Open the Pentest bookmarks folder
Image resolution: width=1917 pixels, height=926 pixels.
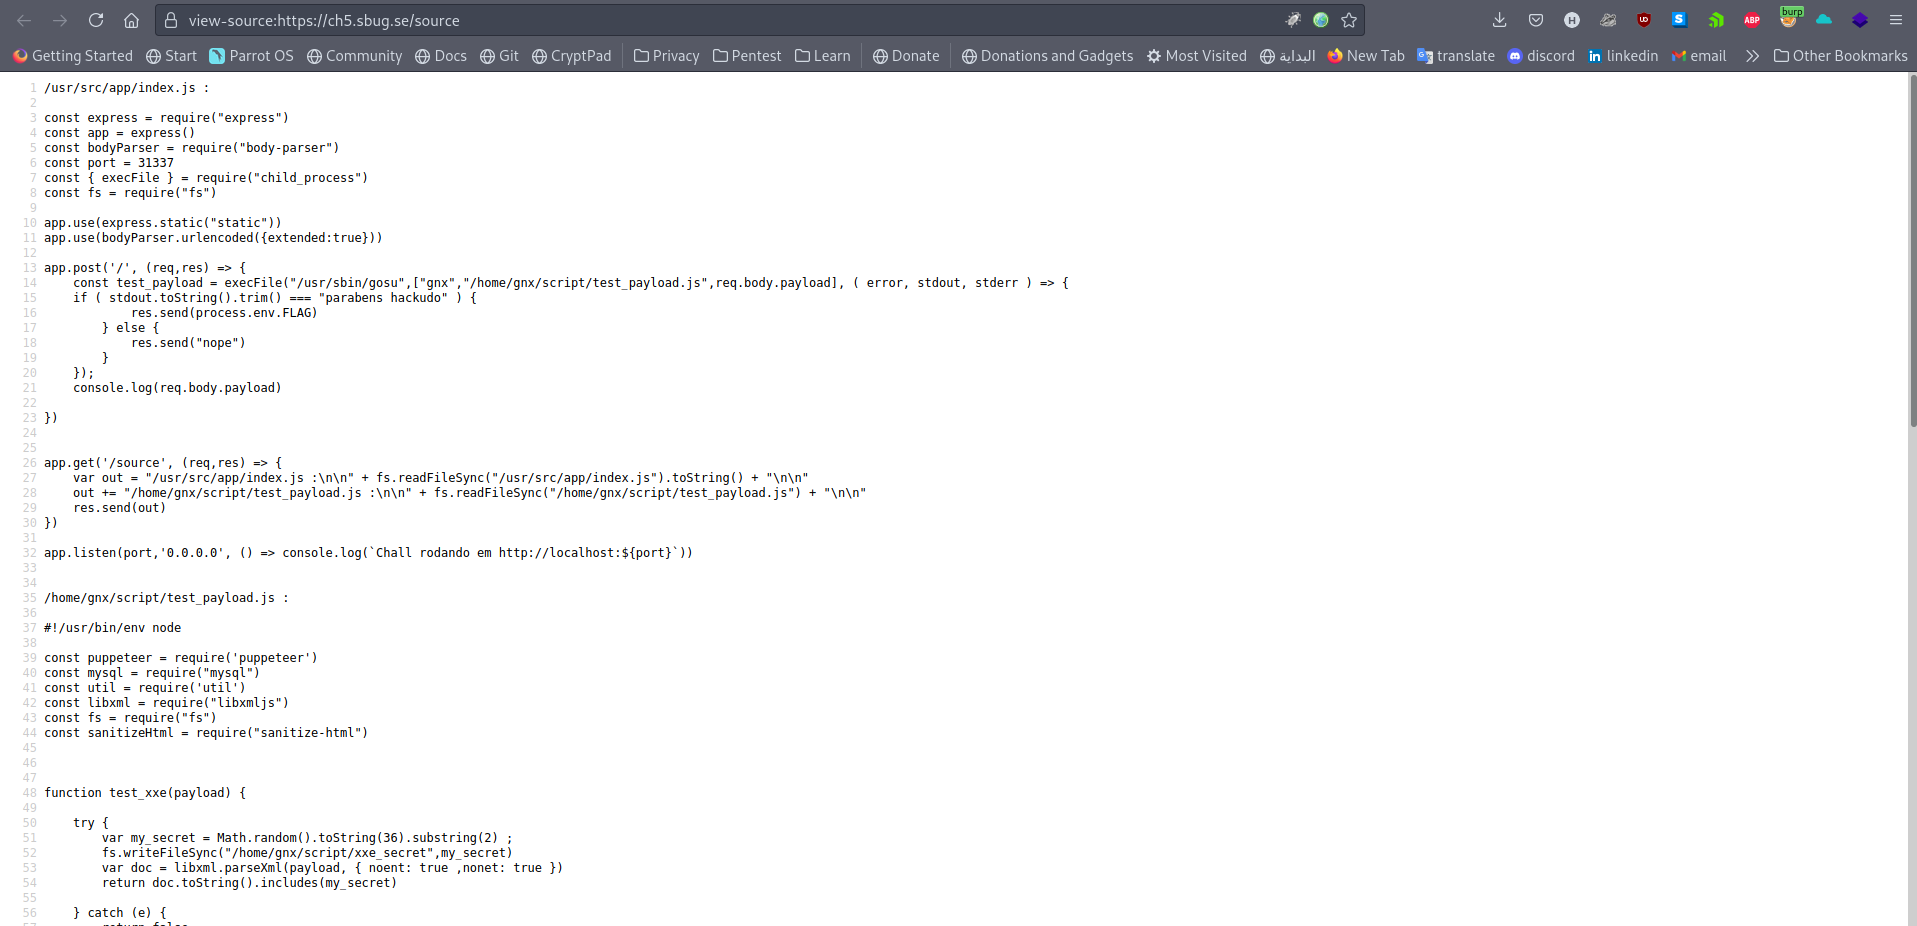tap(747, 56)
